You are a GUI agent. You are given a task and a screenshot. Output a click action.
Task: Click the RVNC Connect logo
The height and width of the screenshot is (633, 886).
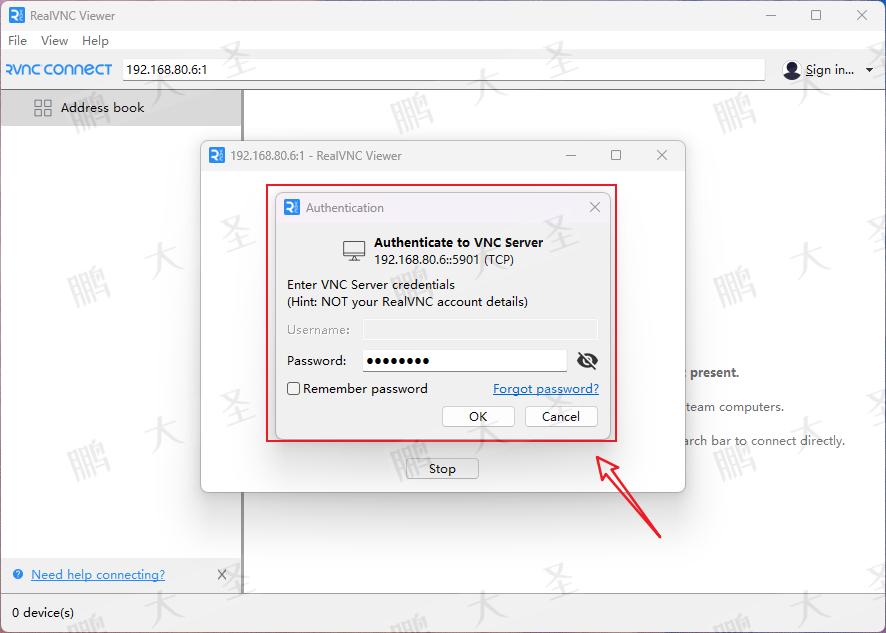59,70
